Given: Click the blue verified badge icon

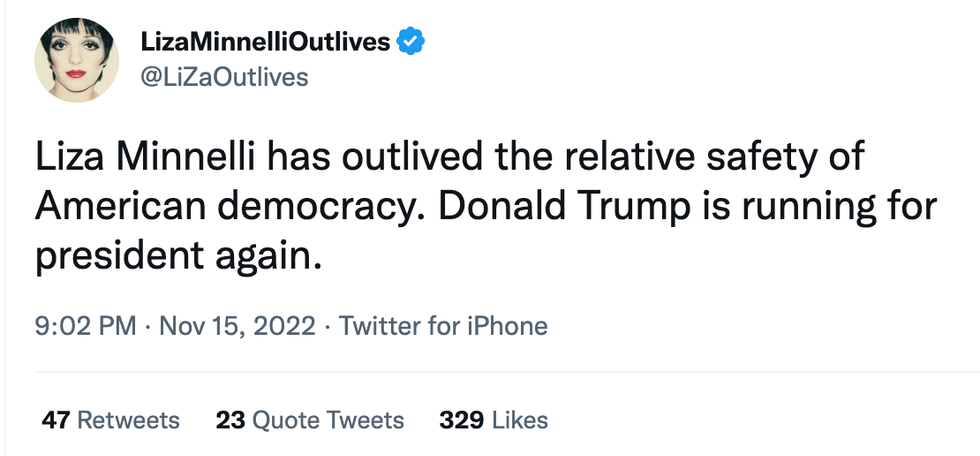Looking at the screenshot, I should pos(412,41).
